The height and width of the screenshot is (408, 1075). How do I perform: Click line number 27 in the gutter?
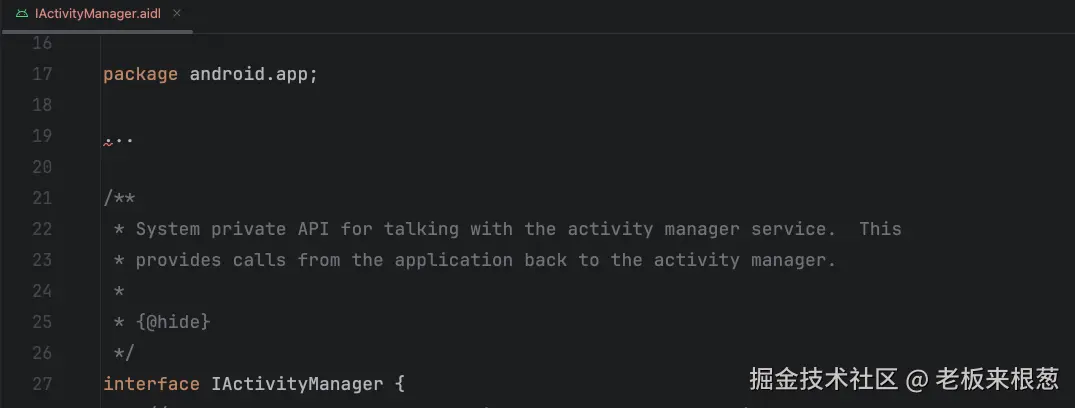click(42, 384)
